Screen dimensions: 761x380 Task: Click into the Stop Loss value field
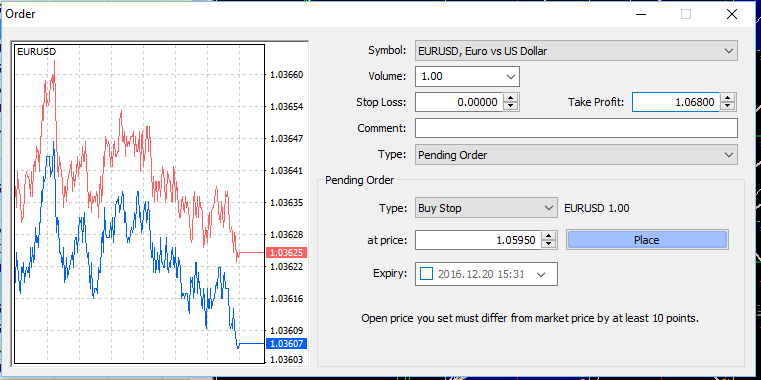pos(459,102)
